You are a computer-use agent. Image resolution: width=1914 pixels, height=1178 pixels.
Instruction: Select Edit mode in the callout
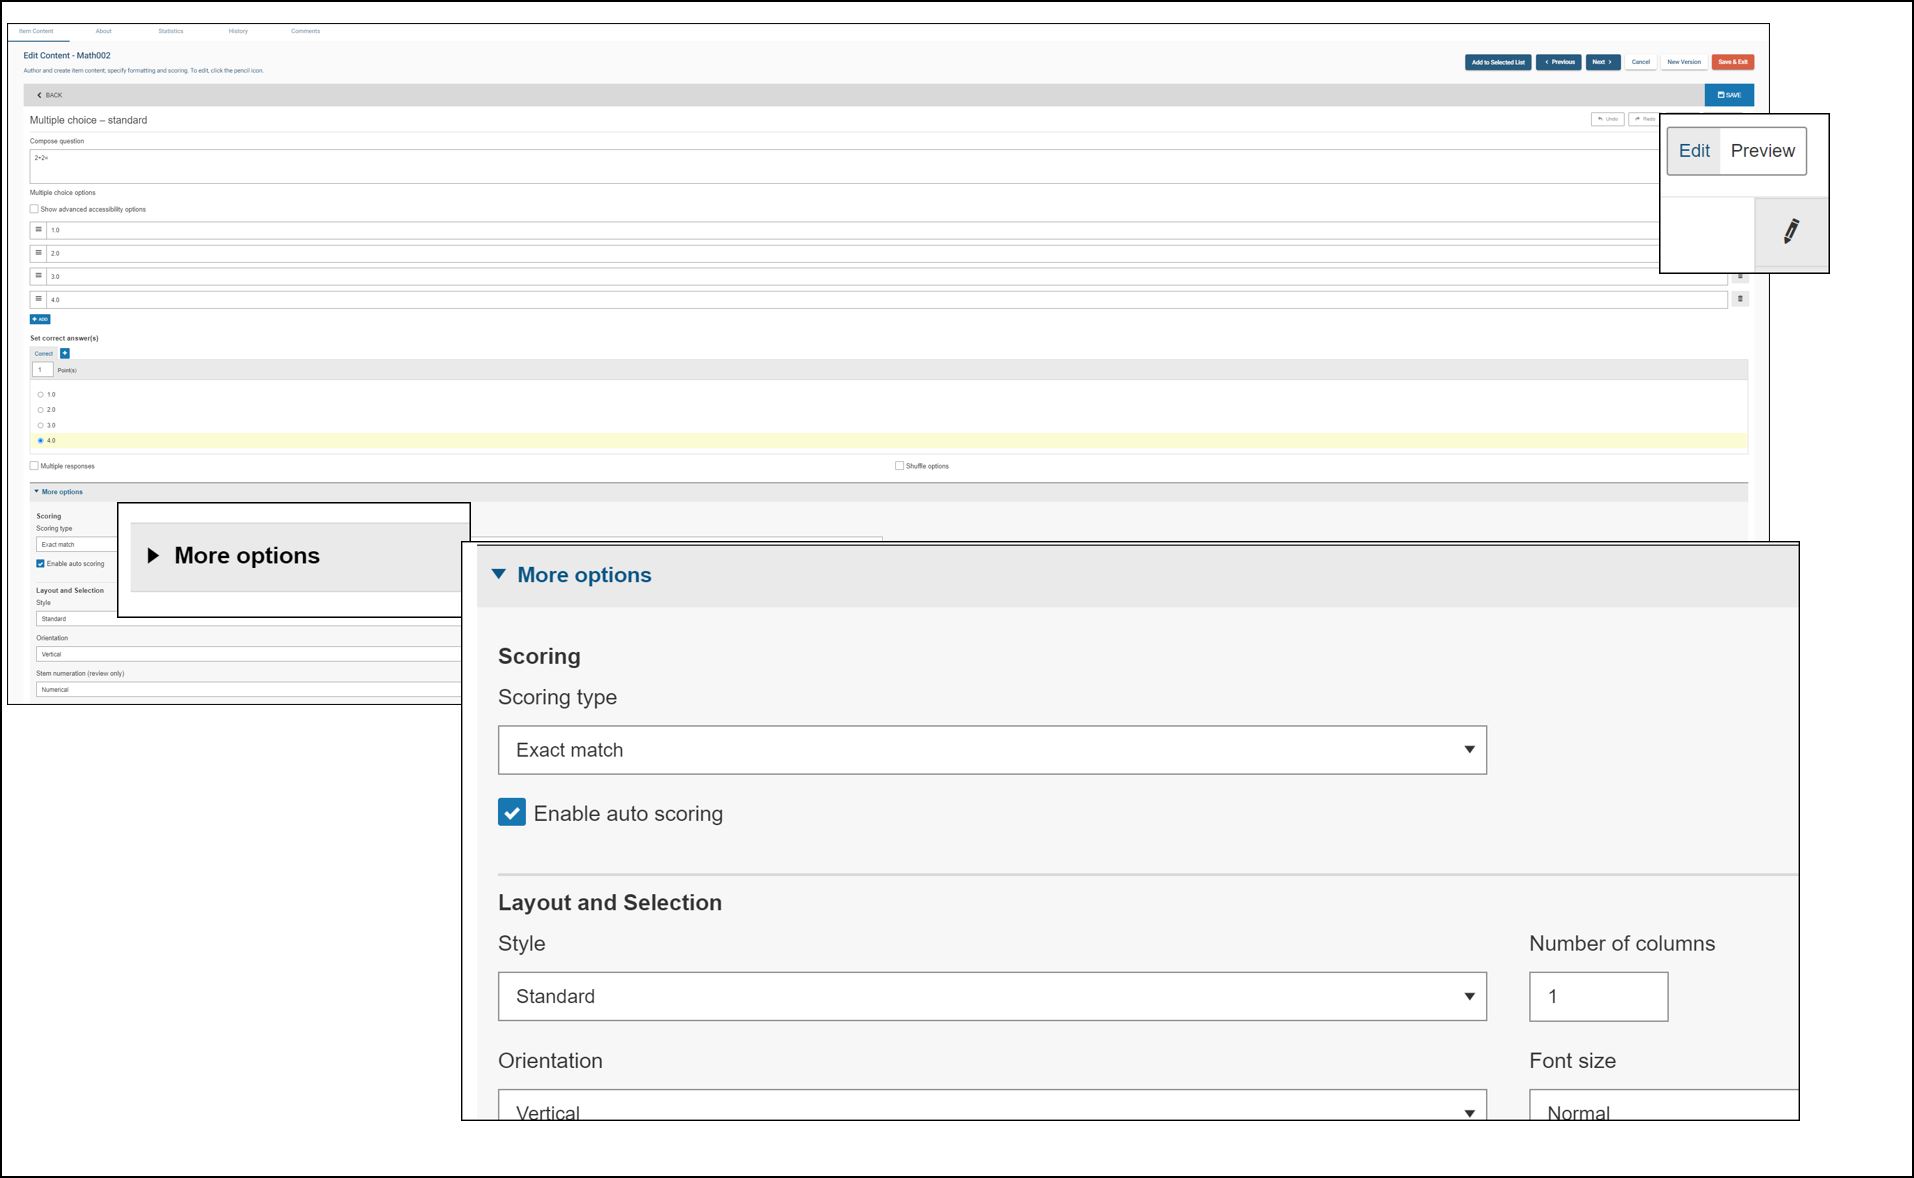[1694, 151]
